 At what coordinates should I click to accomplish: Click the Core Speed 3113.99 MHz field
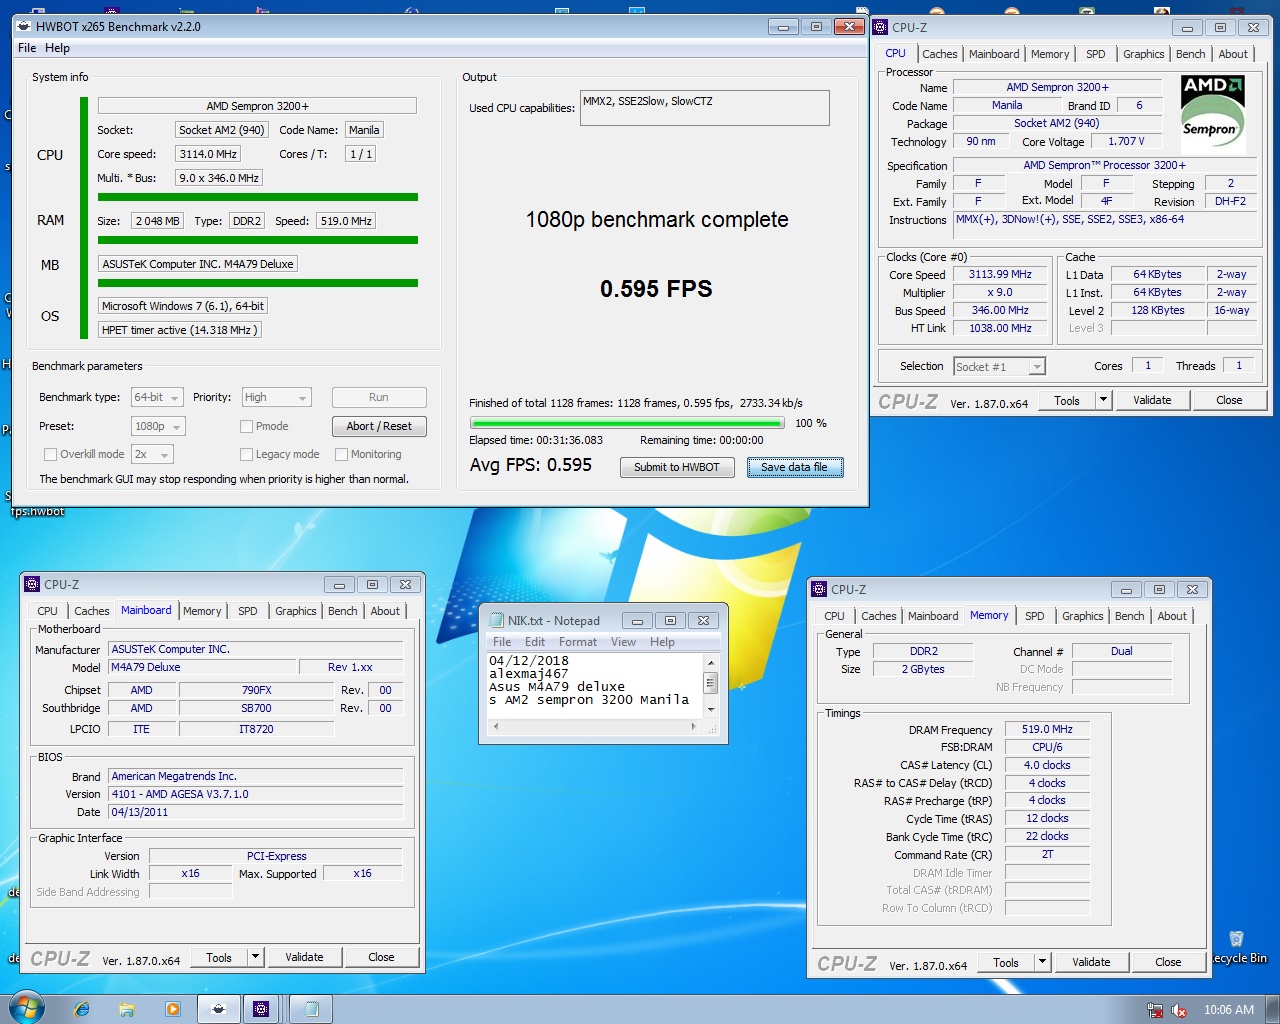pos(1000,275)
